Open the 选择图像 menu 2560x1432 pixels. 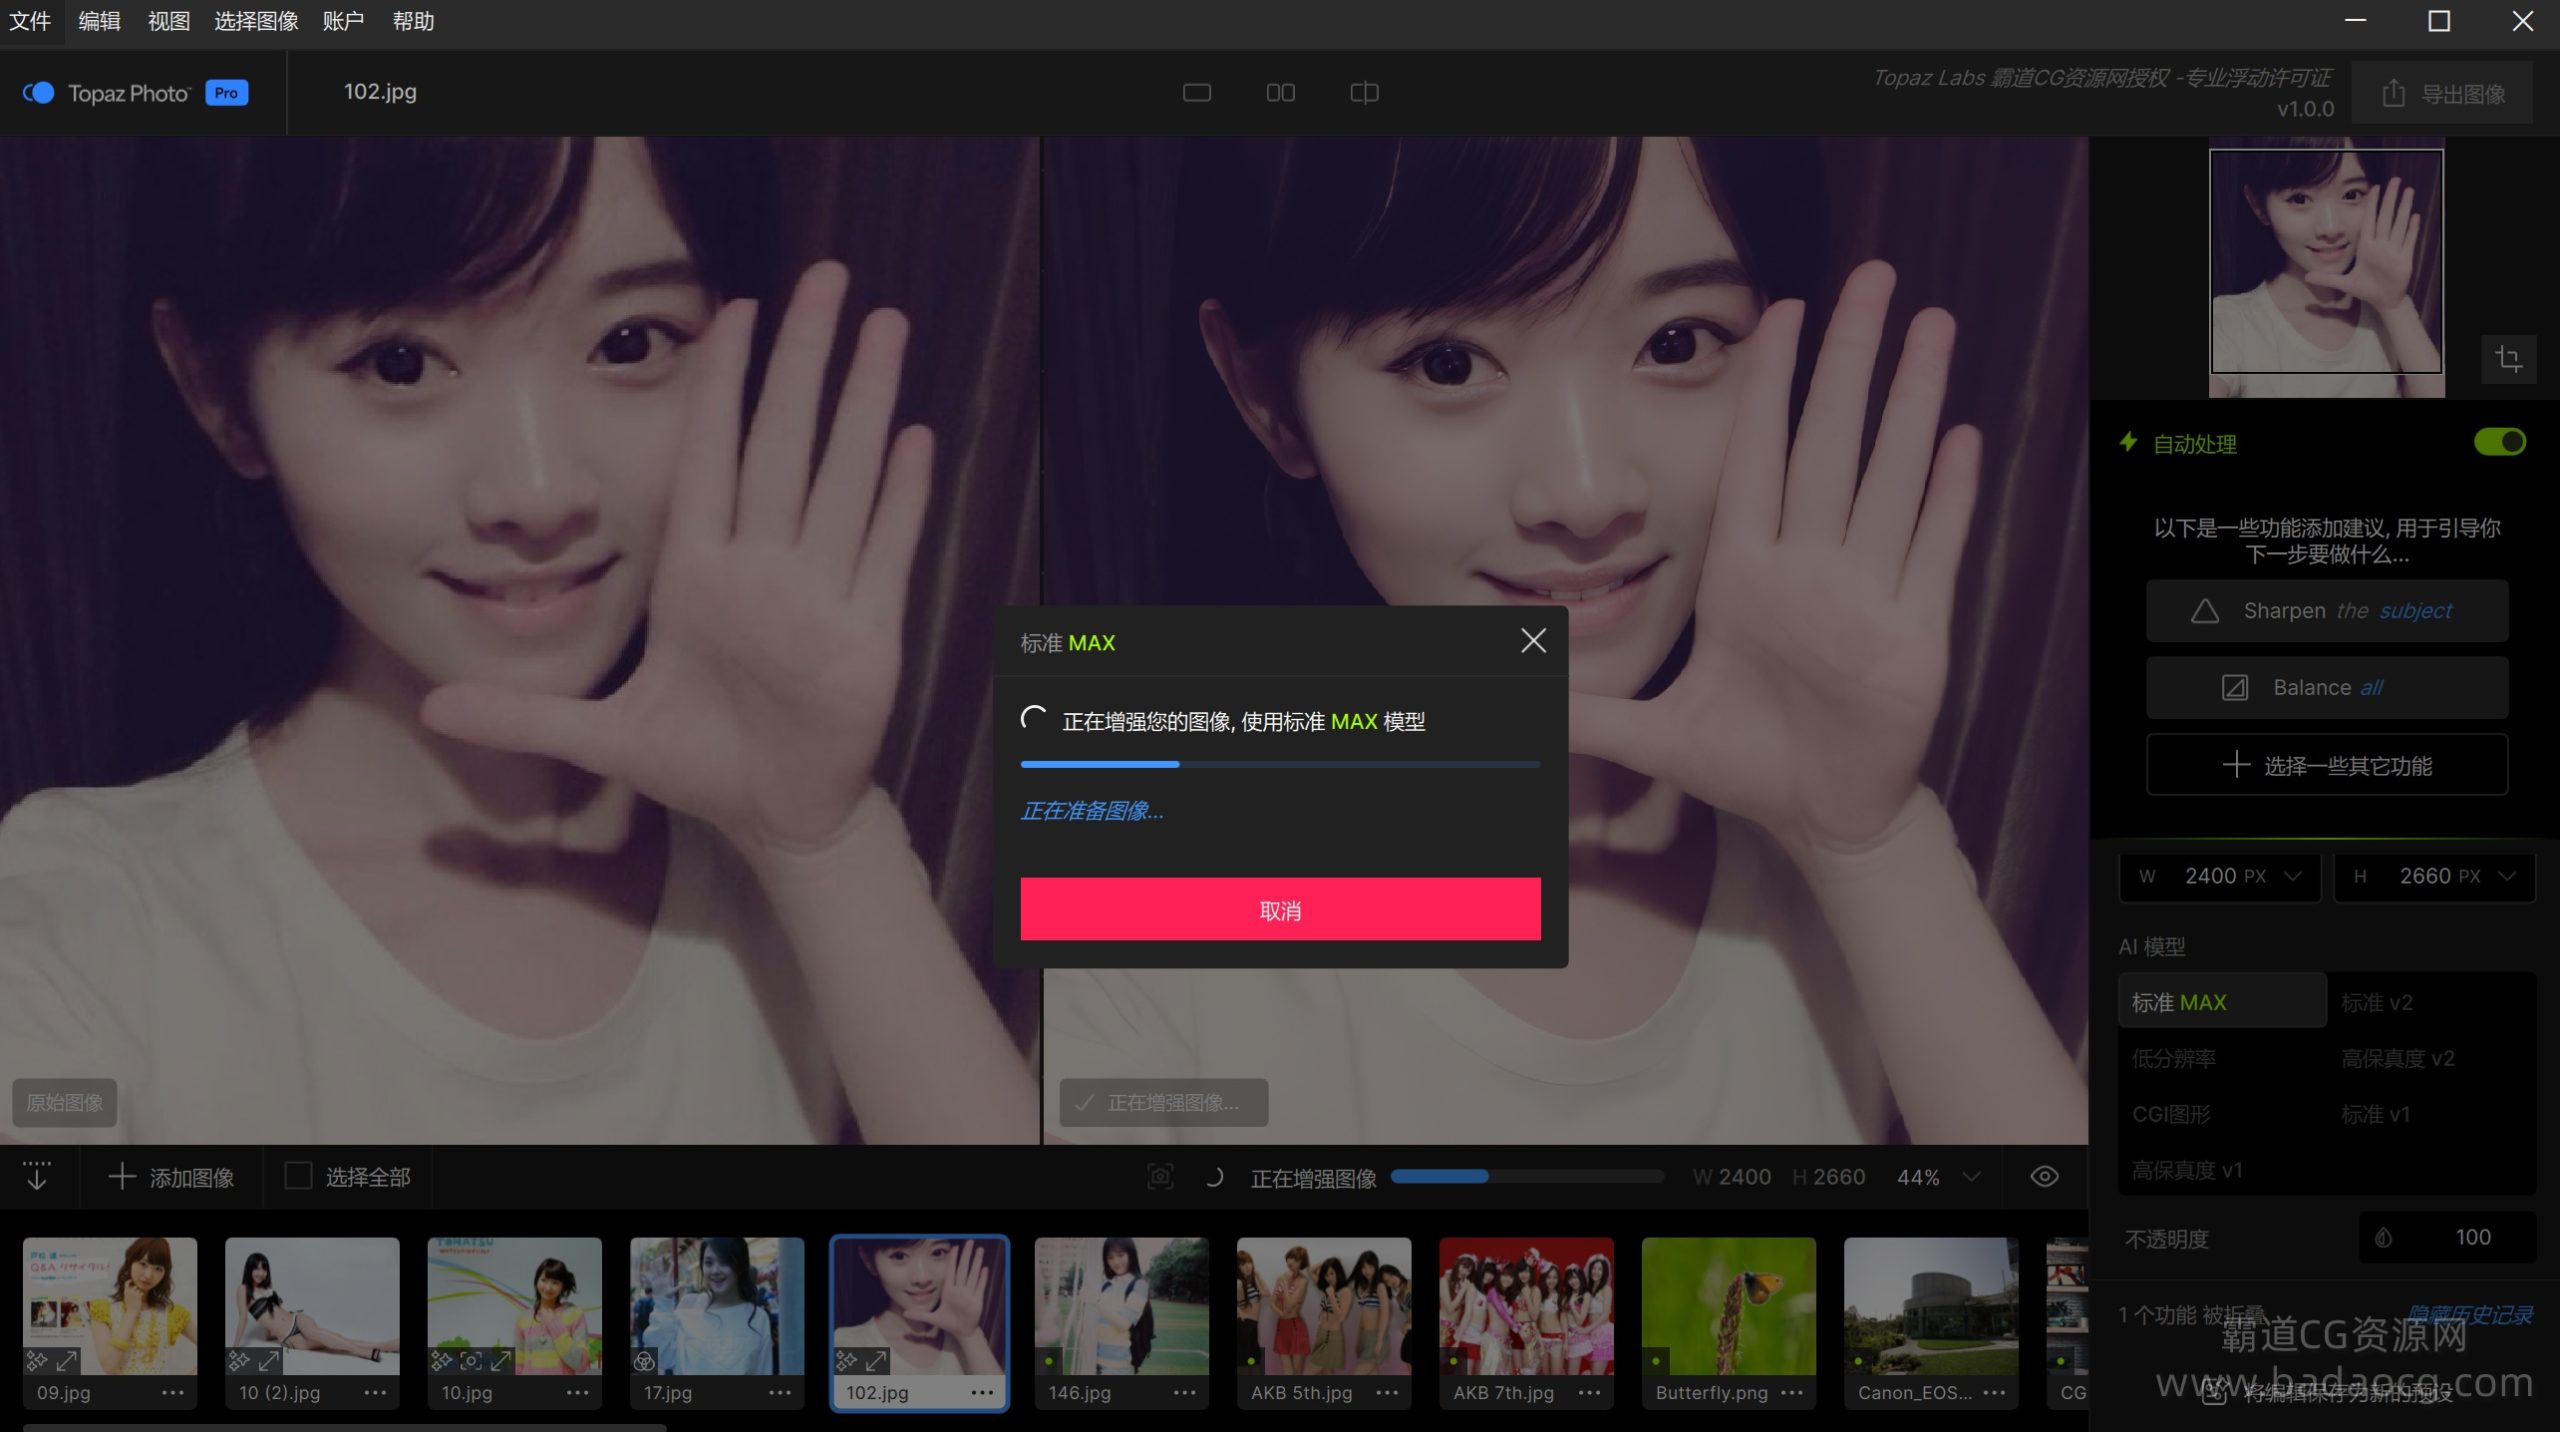[256, 21]
